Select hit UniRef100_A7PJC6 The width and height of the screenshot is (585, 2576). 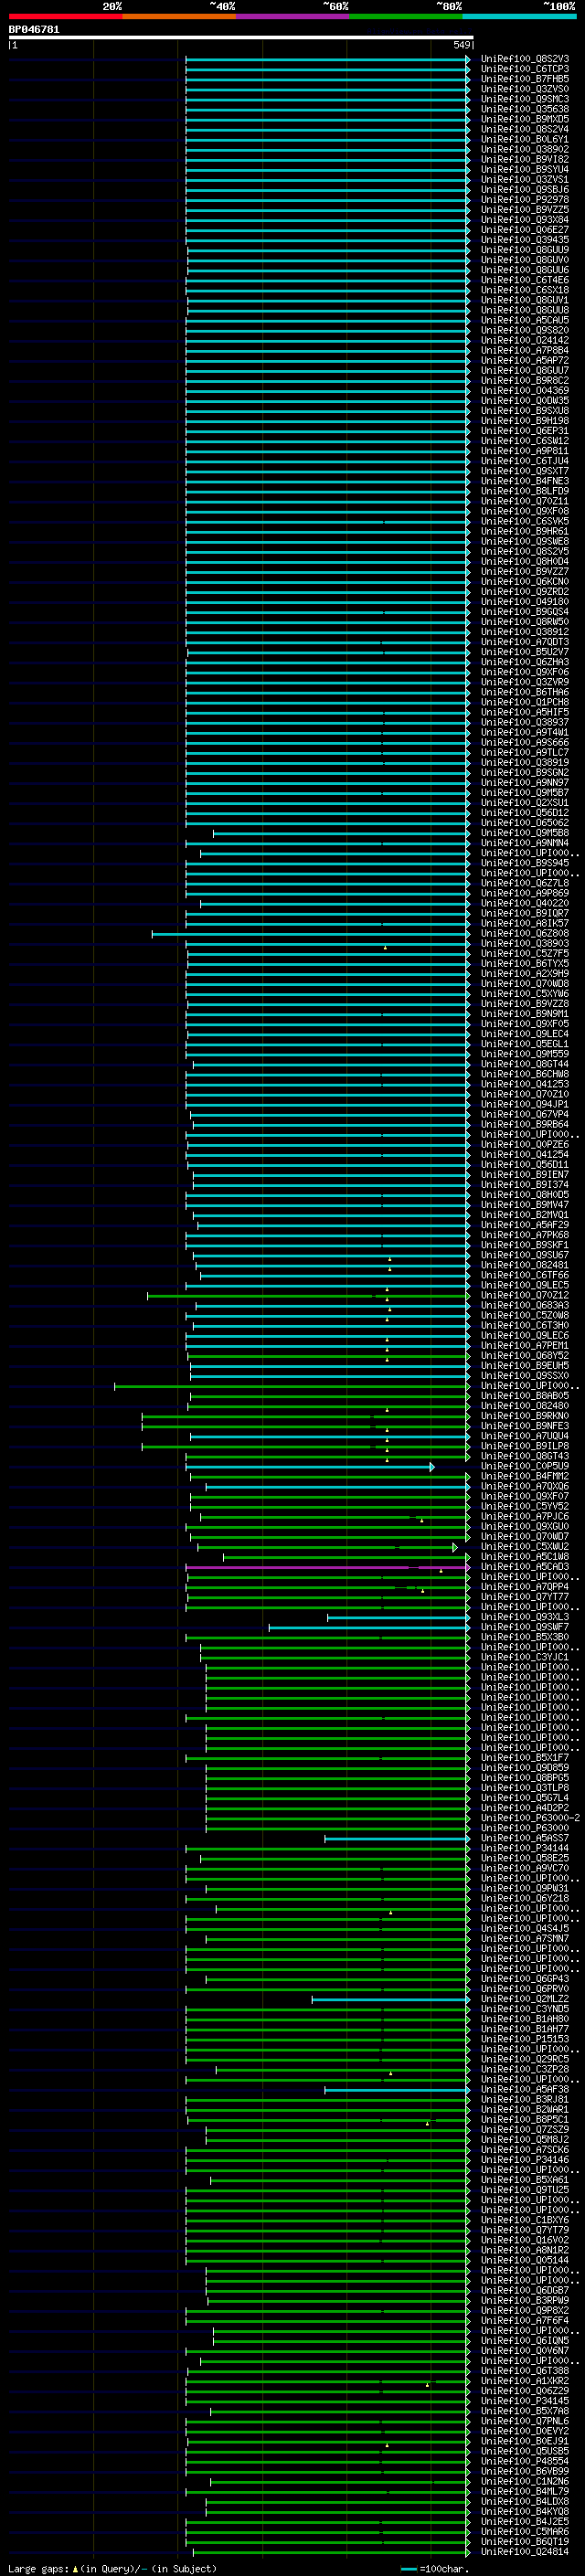525,1518
